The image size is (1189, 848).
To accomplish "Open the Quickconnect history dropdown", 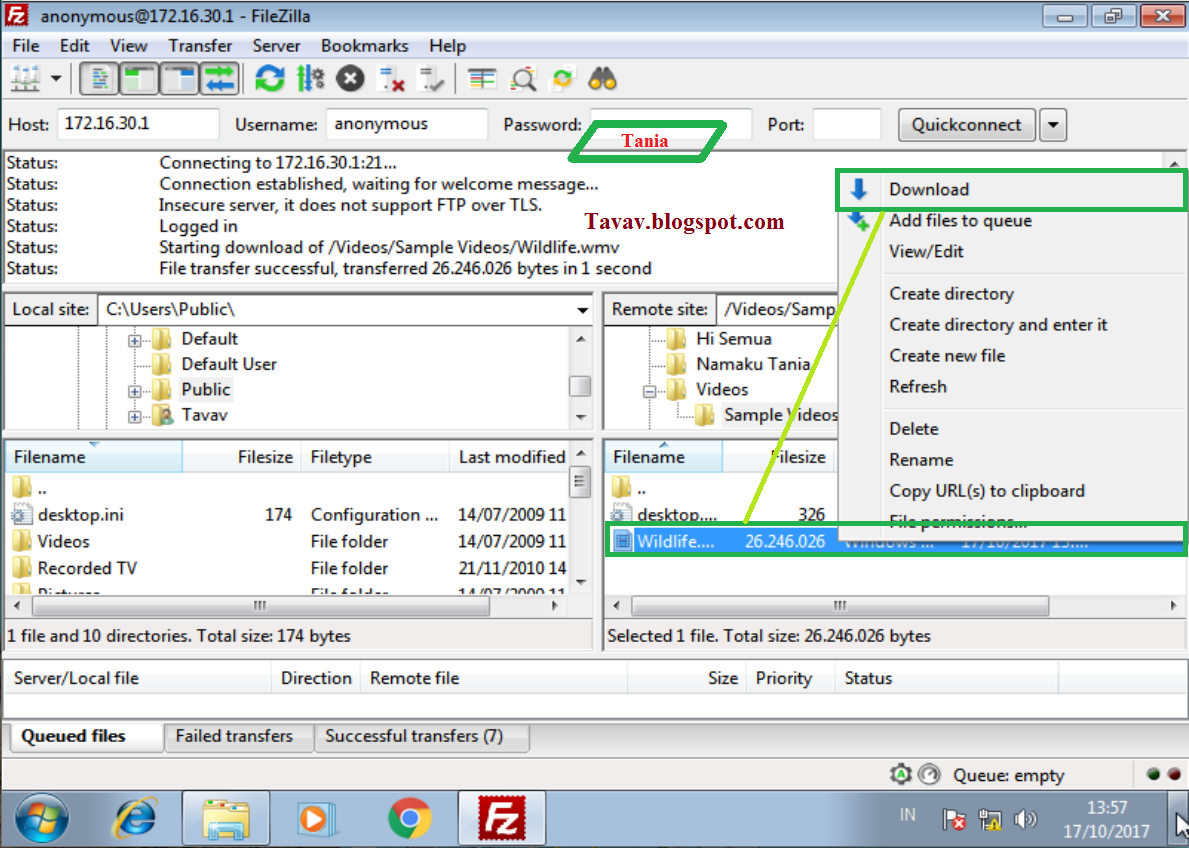I will click(x=1053, y=124).
